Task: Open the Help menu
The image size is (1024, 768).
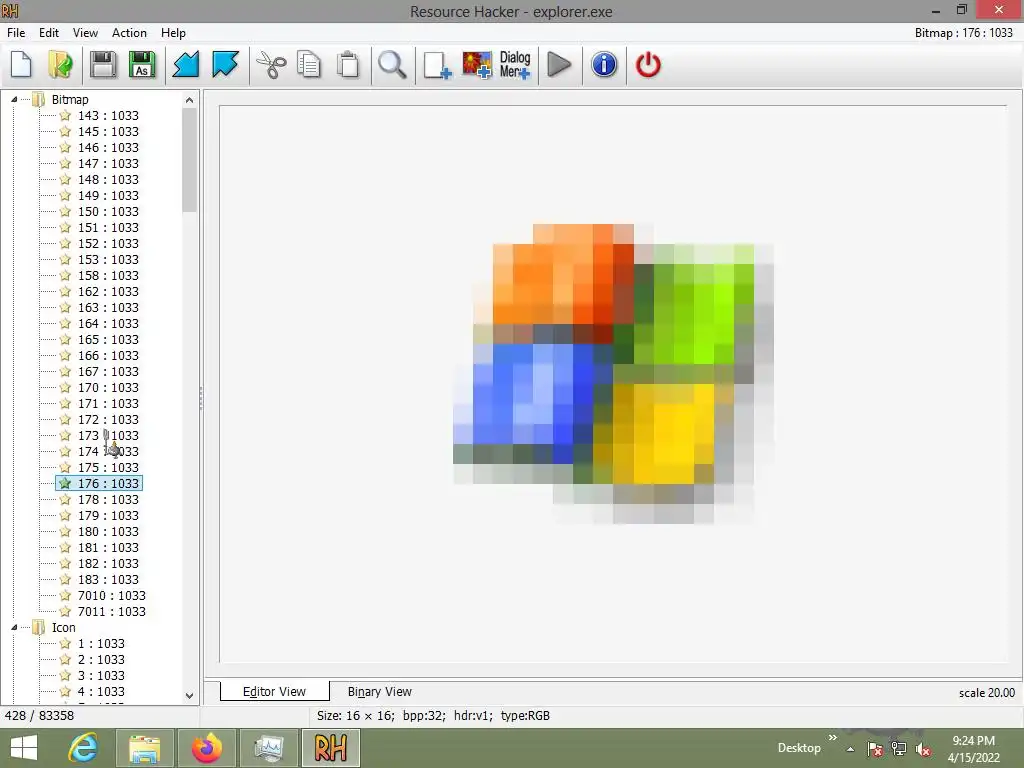Action: pos(173,33)
